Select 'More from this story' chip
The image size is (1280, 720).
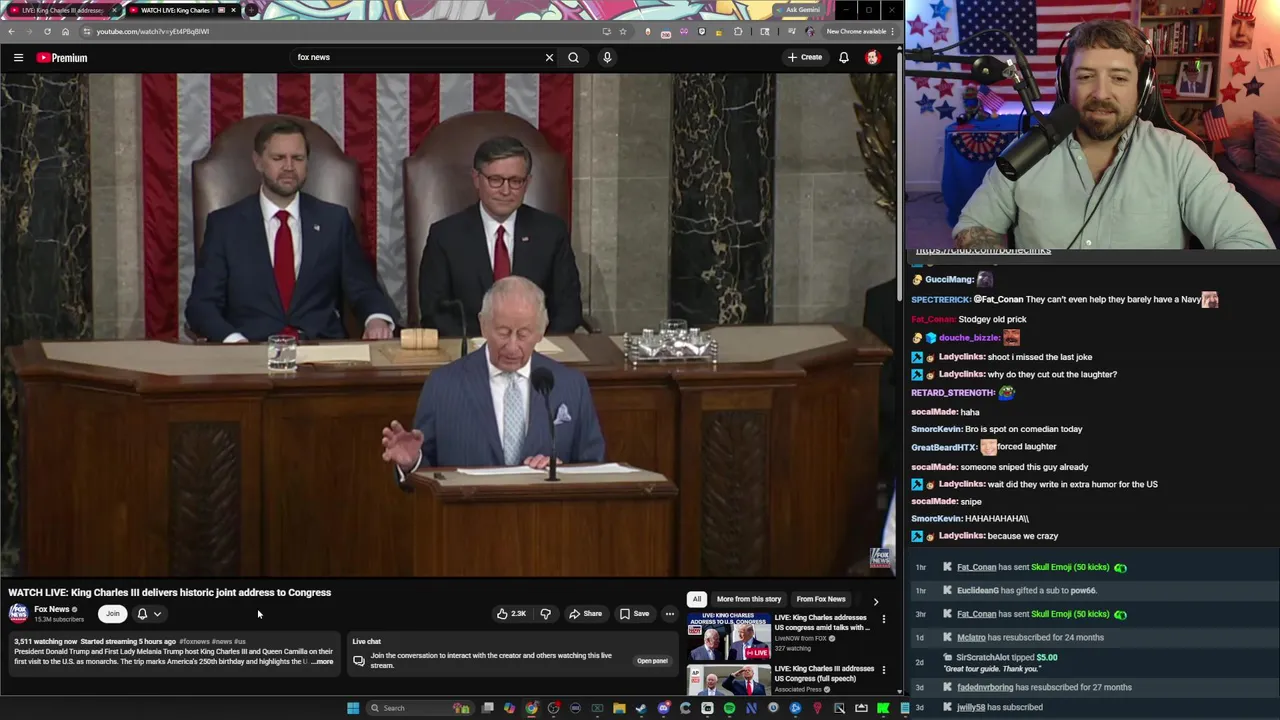pos(749,599)
